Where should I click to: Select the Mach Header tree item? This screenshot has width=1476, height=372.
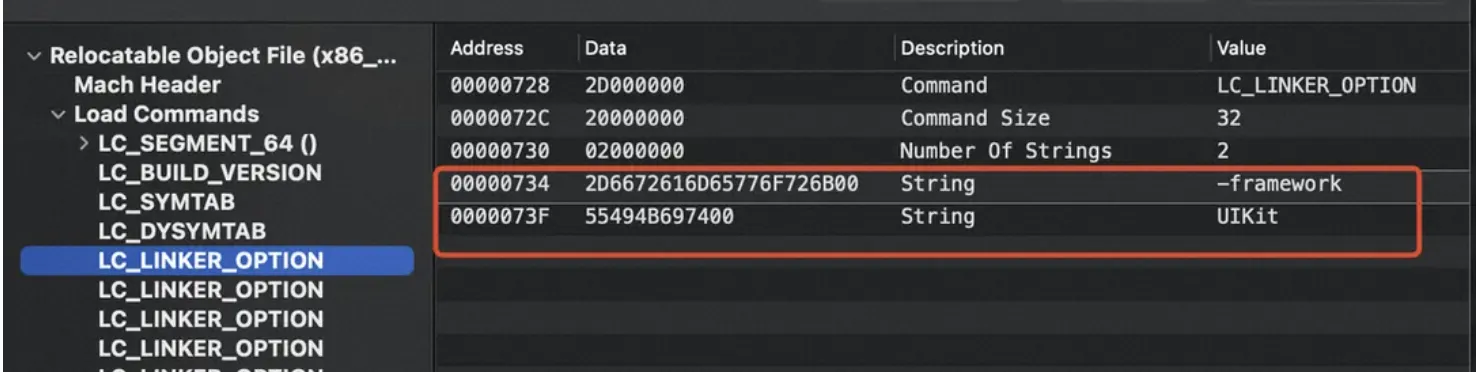(x=148, y=85)
